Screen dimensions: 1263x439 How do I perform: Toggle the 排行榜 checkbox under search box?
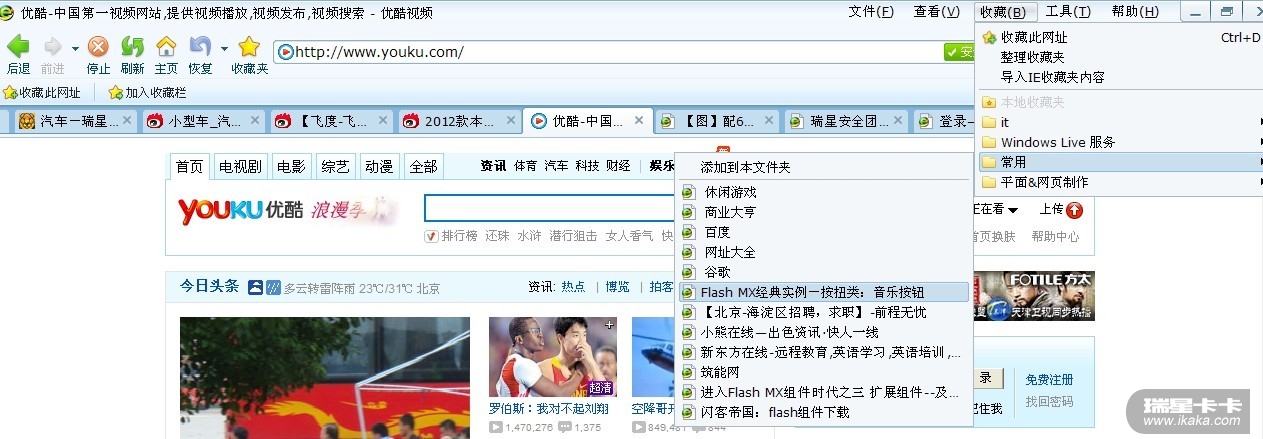tap(431, 236)
